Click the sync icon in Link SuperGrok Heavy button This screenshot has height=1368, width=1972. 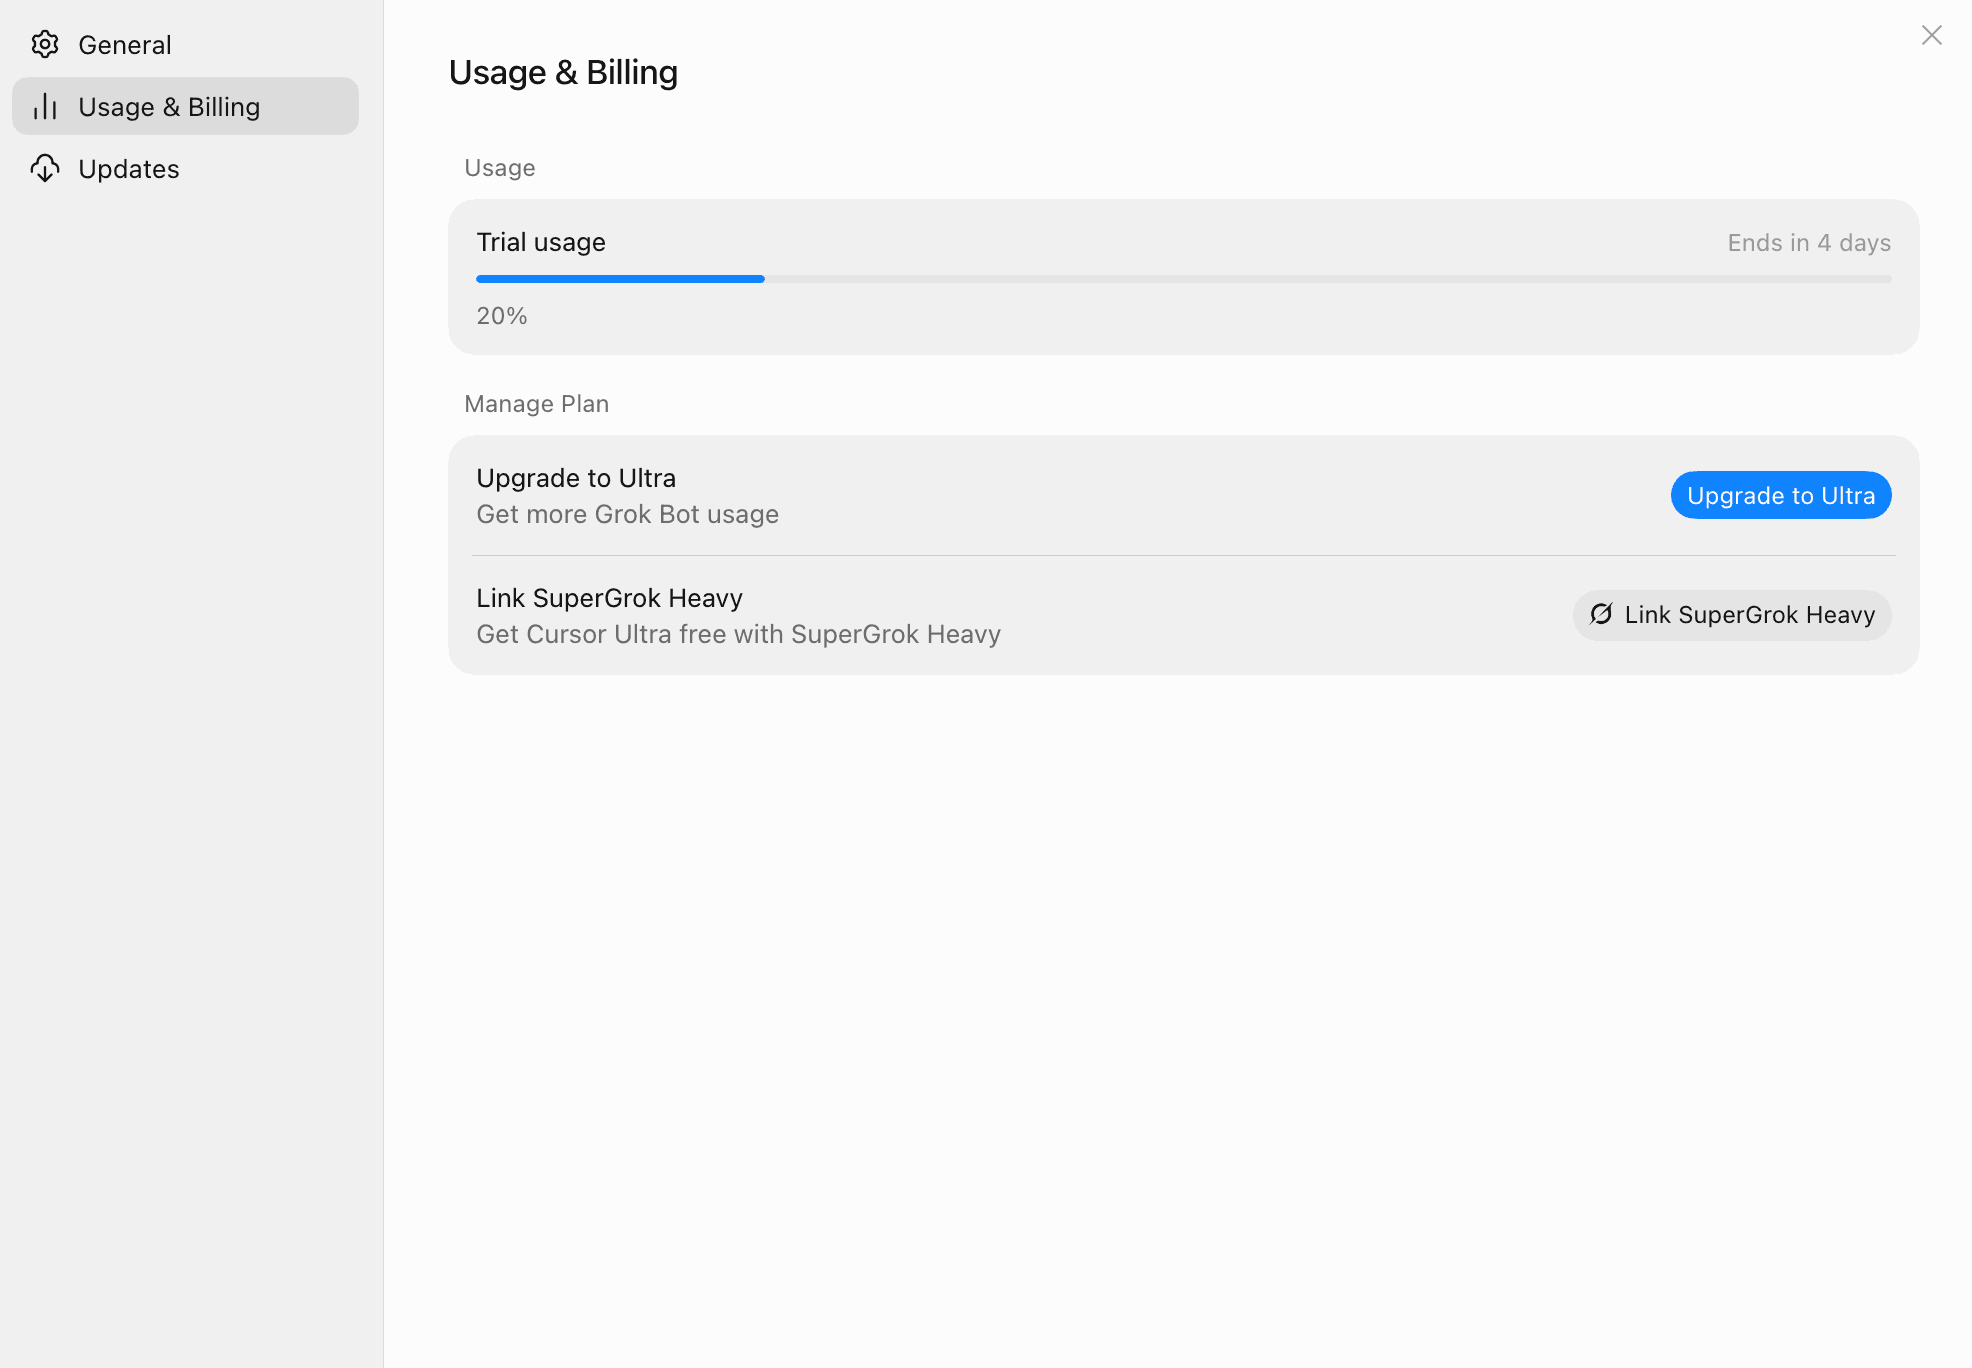[1601, 614]
